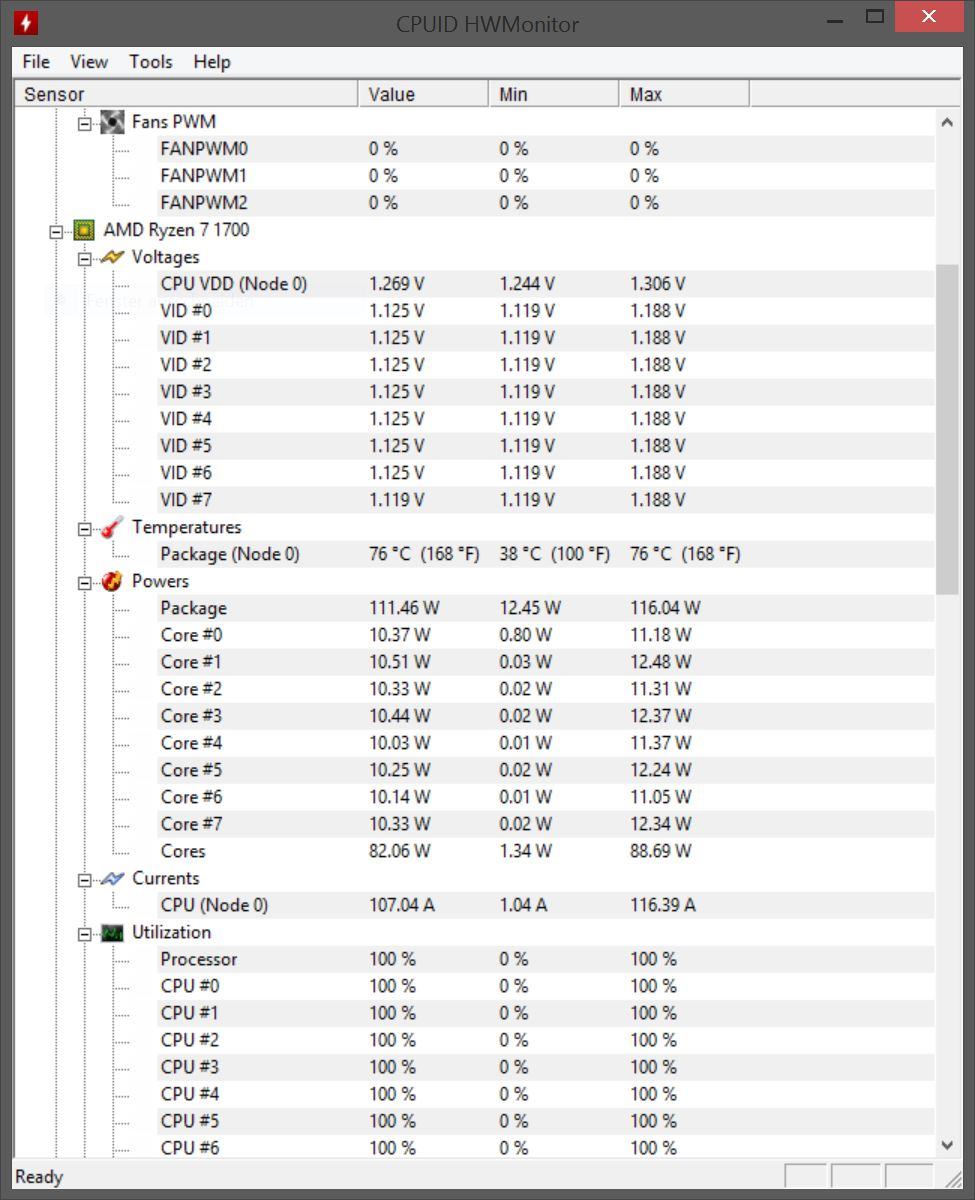Click the red HWMonitor lightning app icon
The width and height of the screenshot is (975, 1200).
point(27,22)
